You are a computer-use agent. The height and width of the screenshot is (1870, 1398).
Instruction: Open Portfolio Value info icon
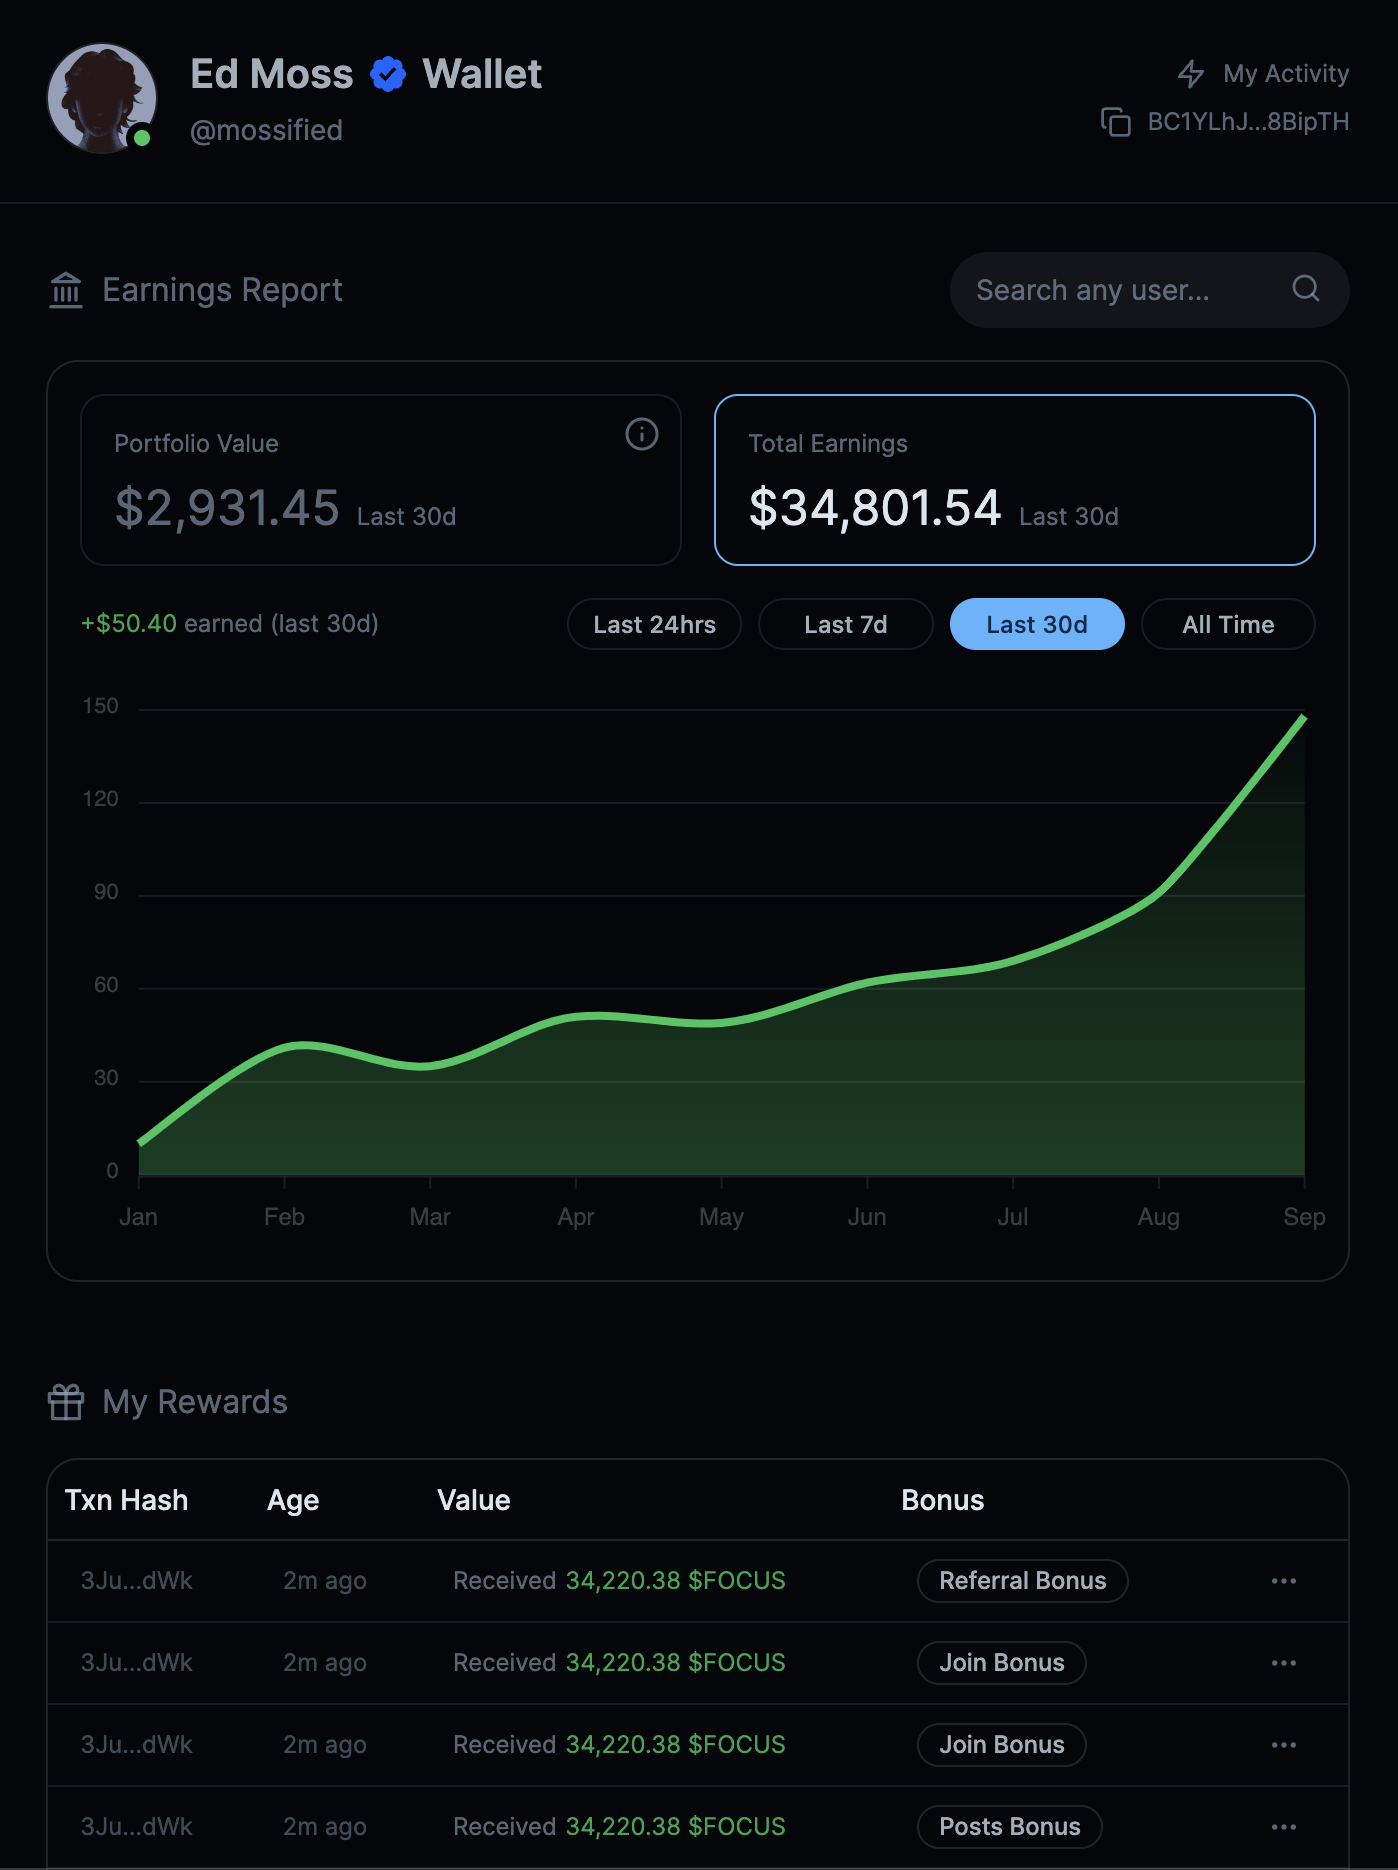coord(641,434)
